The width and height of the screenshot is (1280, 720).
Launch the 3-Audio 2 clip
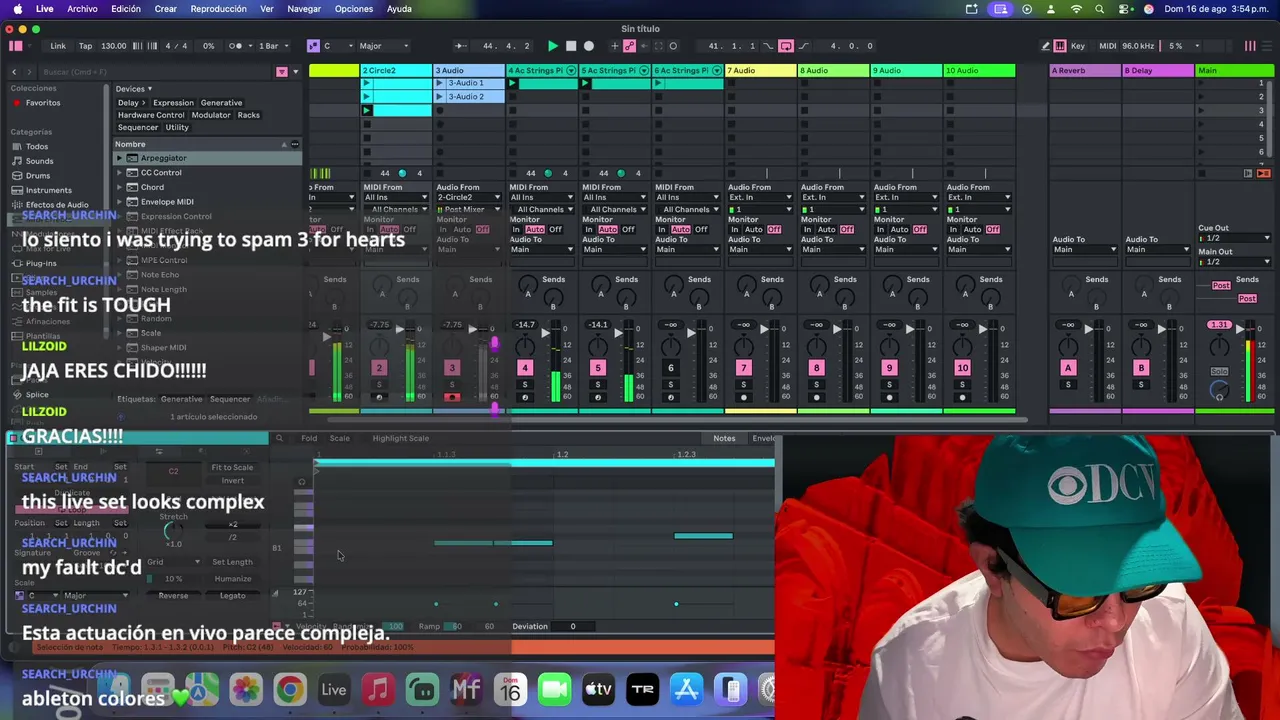tap(439, 97)
